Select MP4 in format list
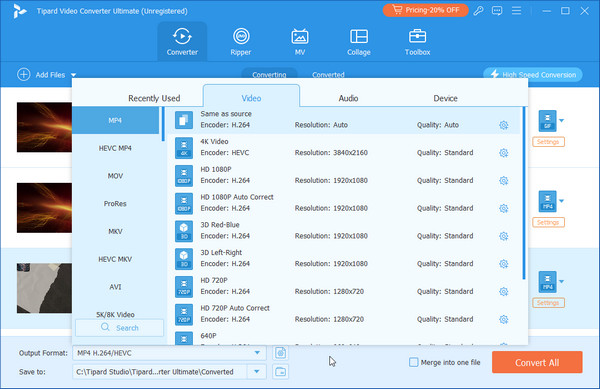 click(x=115, y=120)
